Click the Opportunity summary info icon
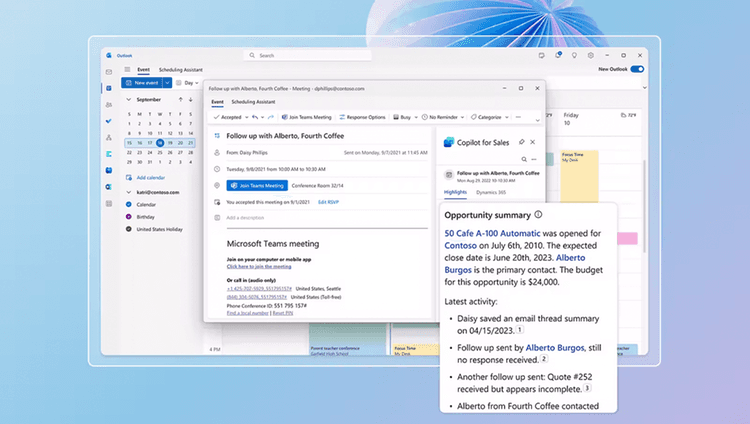This screenshot has width=750, height=424. point(538,214)
